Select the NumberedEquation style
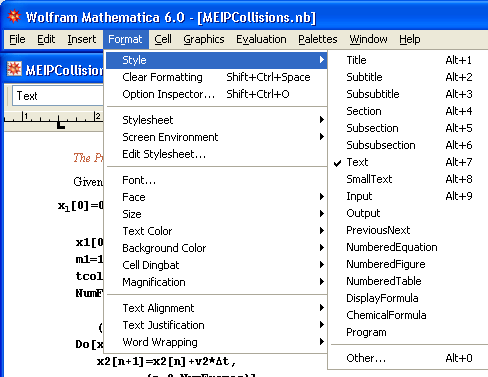This screenshot has width=488, height=377. pyautogui.click(x=409, y=247)
